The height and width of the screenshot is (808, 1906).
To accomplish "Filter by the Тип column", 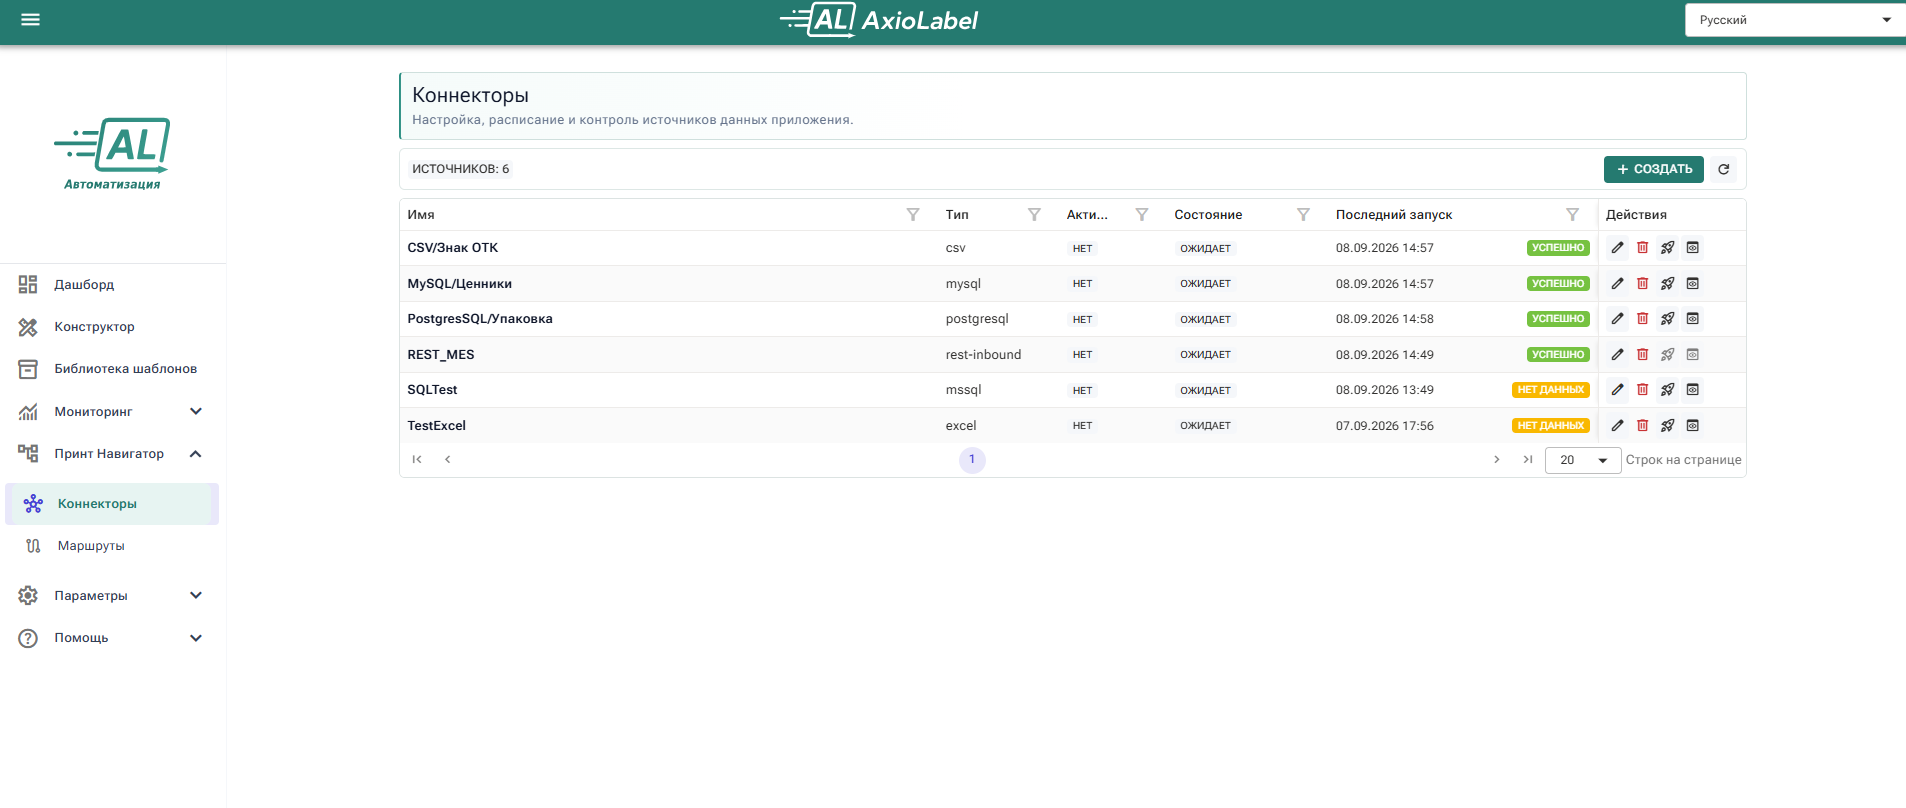I will (1034, 215).
